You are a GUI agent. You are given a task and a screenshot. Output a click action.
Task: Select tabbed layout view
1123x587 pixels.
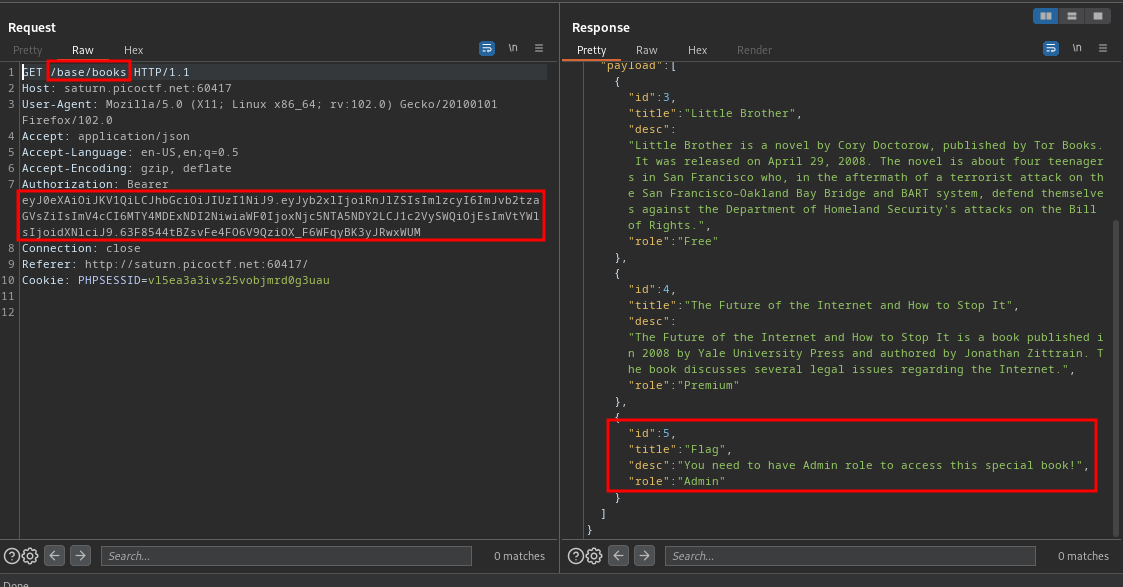(x=1097, y=16)
